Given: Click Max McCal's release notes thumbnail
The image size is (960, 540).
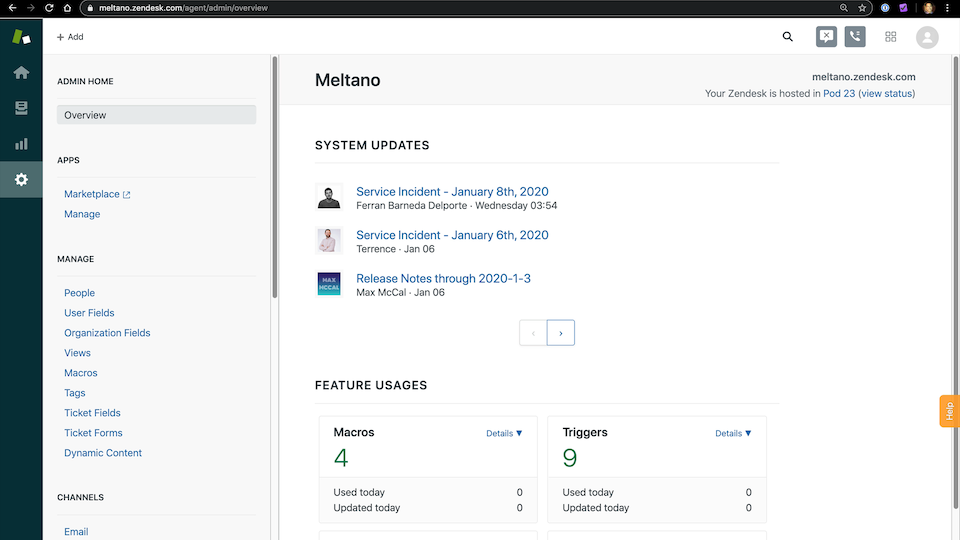Looking at the screenshot, I should (329, 284).
